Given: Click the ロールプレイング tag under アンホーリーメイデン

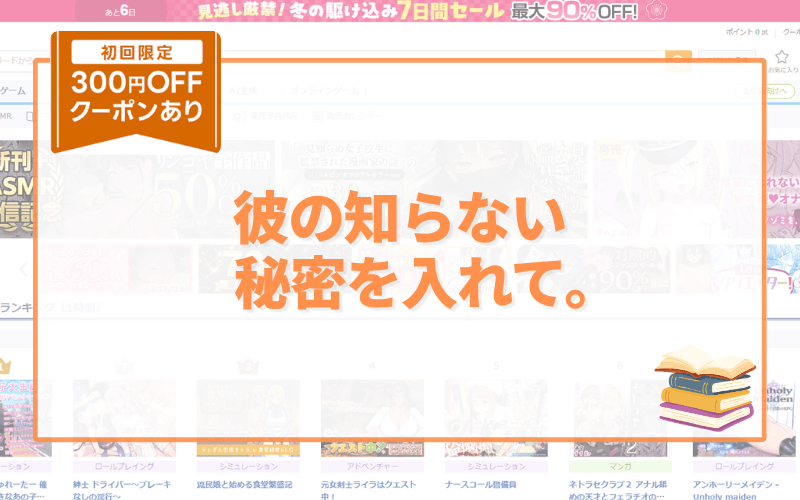Looking at the screenshot, I should (x=744, y=466).
